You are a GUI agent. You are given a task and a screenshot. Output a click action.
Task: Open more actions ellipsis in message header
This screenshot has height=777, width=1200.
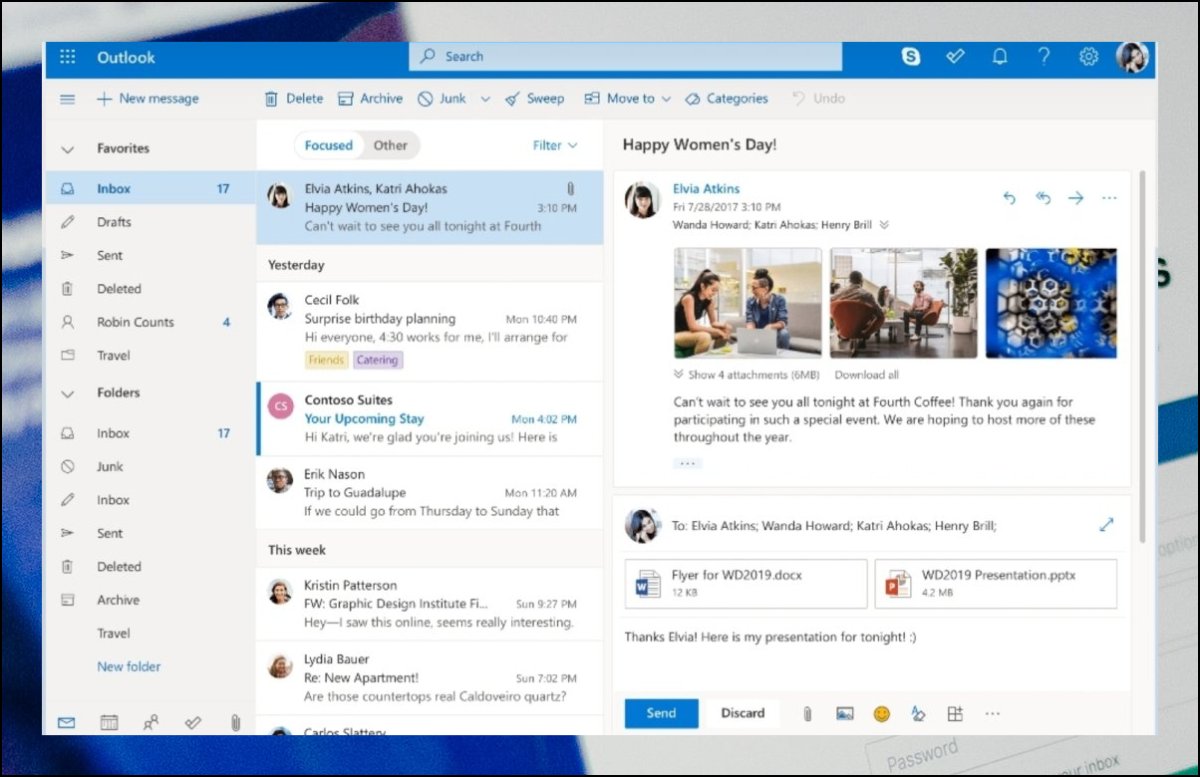click(x=1109, y=198)
